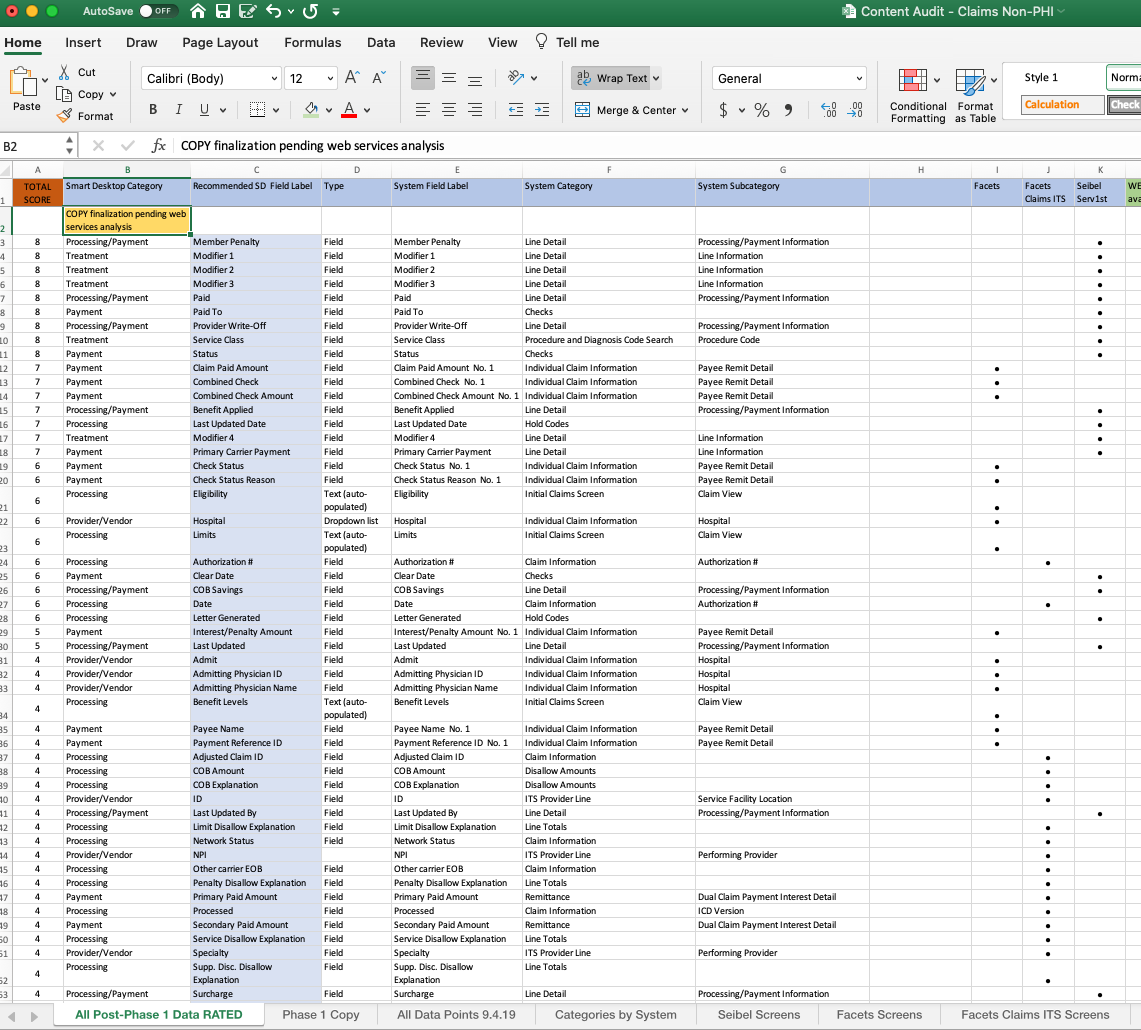Increase indent icon

click(x=542, y=109)
